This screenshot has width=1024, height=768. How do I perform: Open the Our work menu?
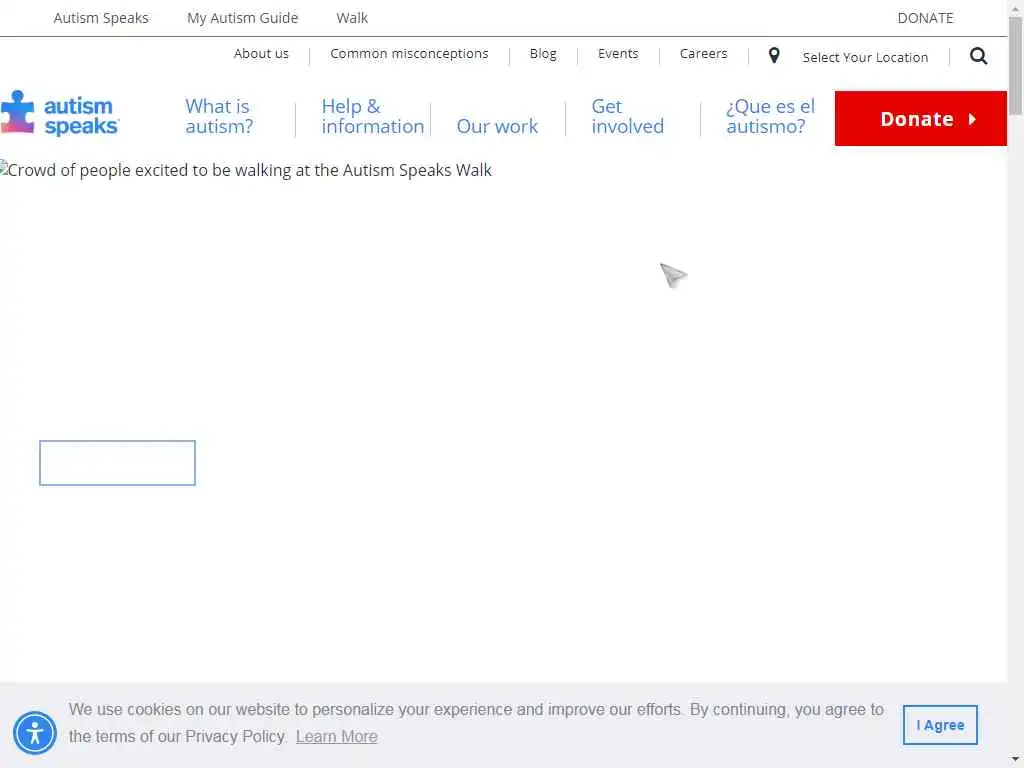(497, 126)
